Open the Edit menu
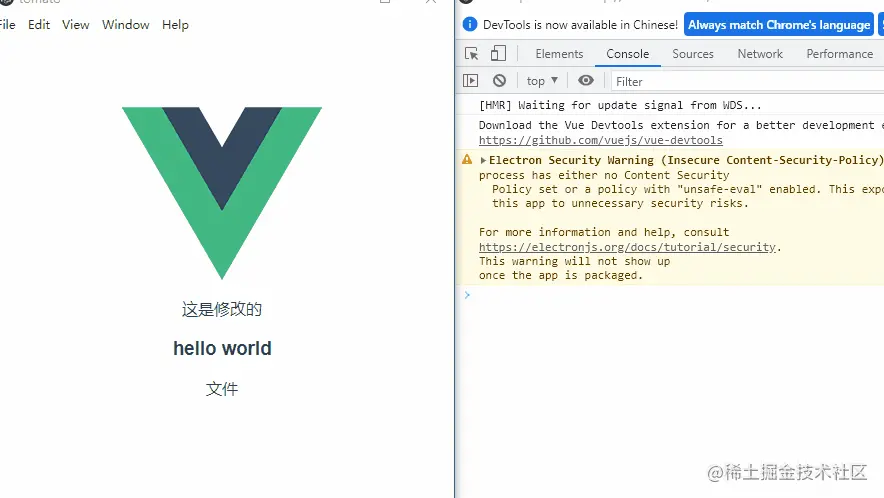The width and height of the screenshot is (884, 498). tap(39, 25)
